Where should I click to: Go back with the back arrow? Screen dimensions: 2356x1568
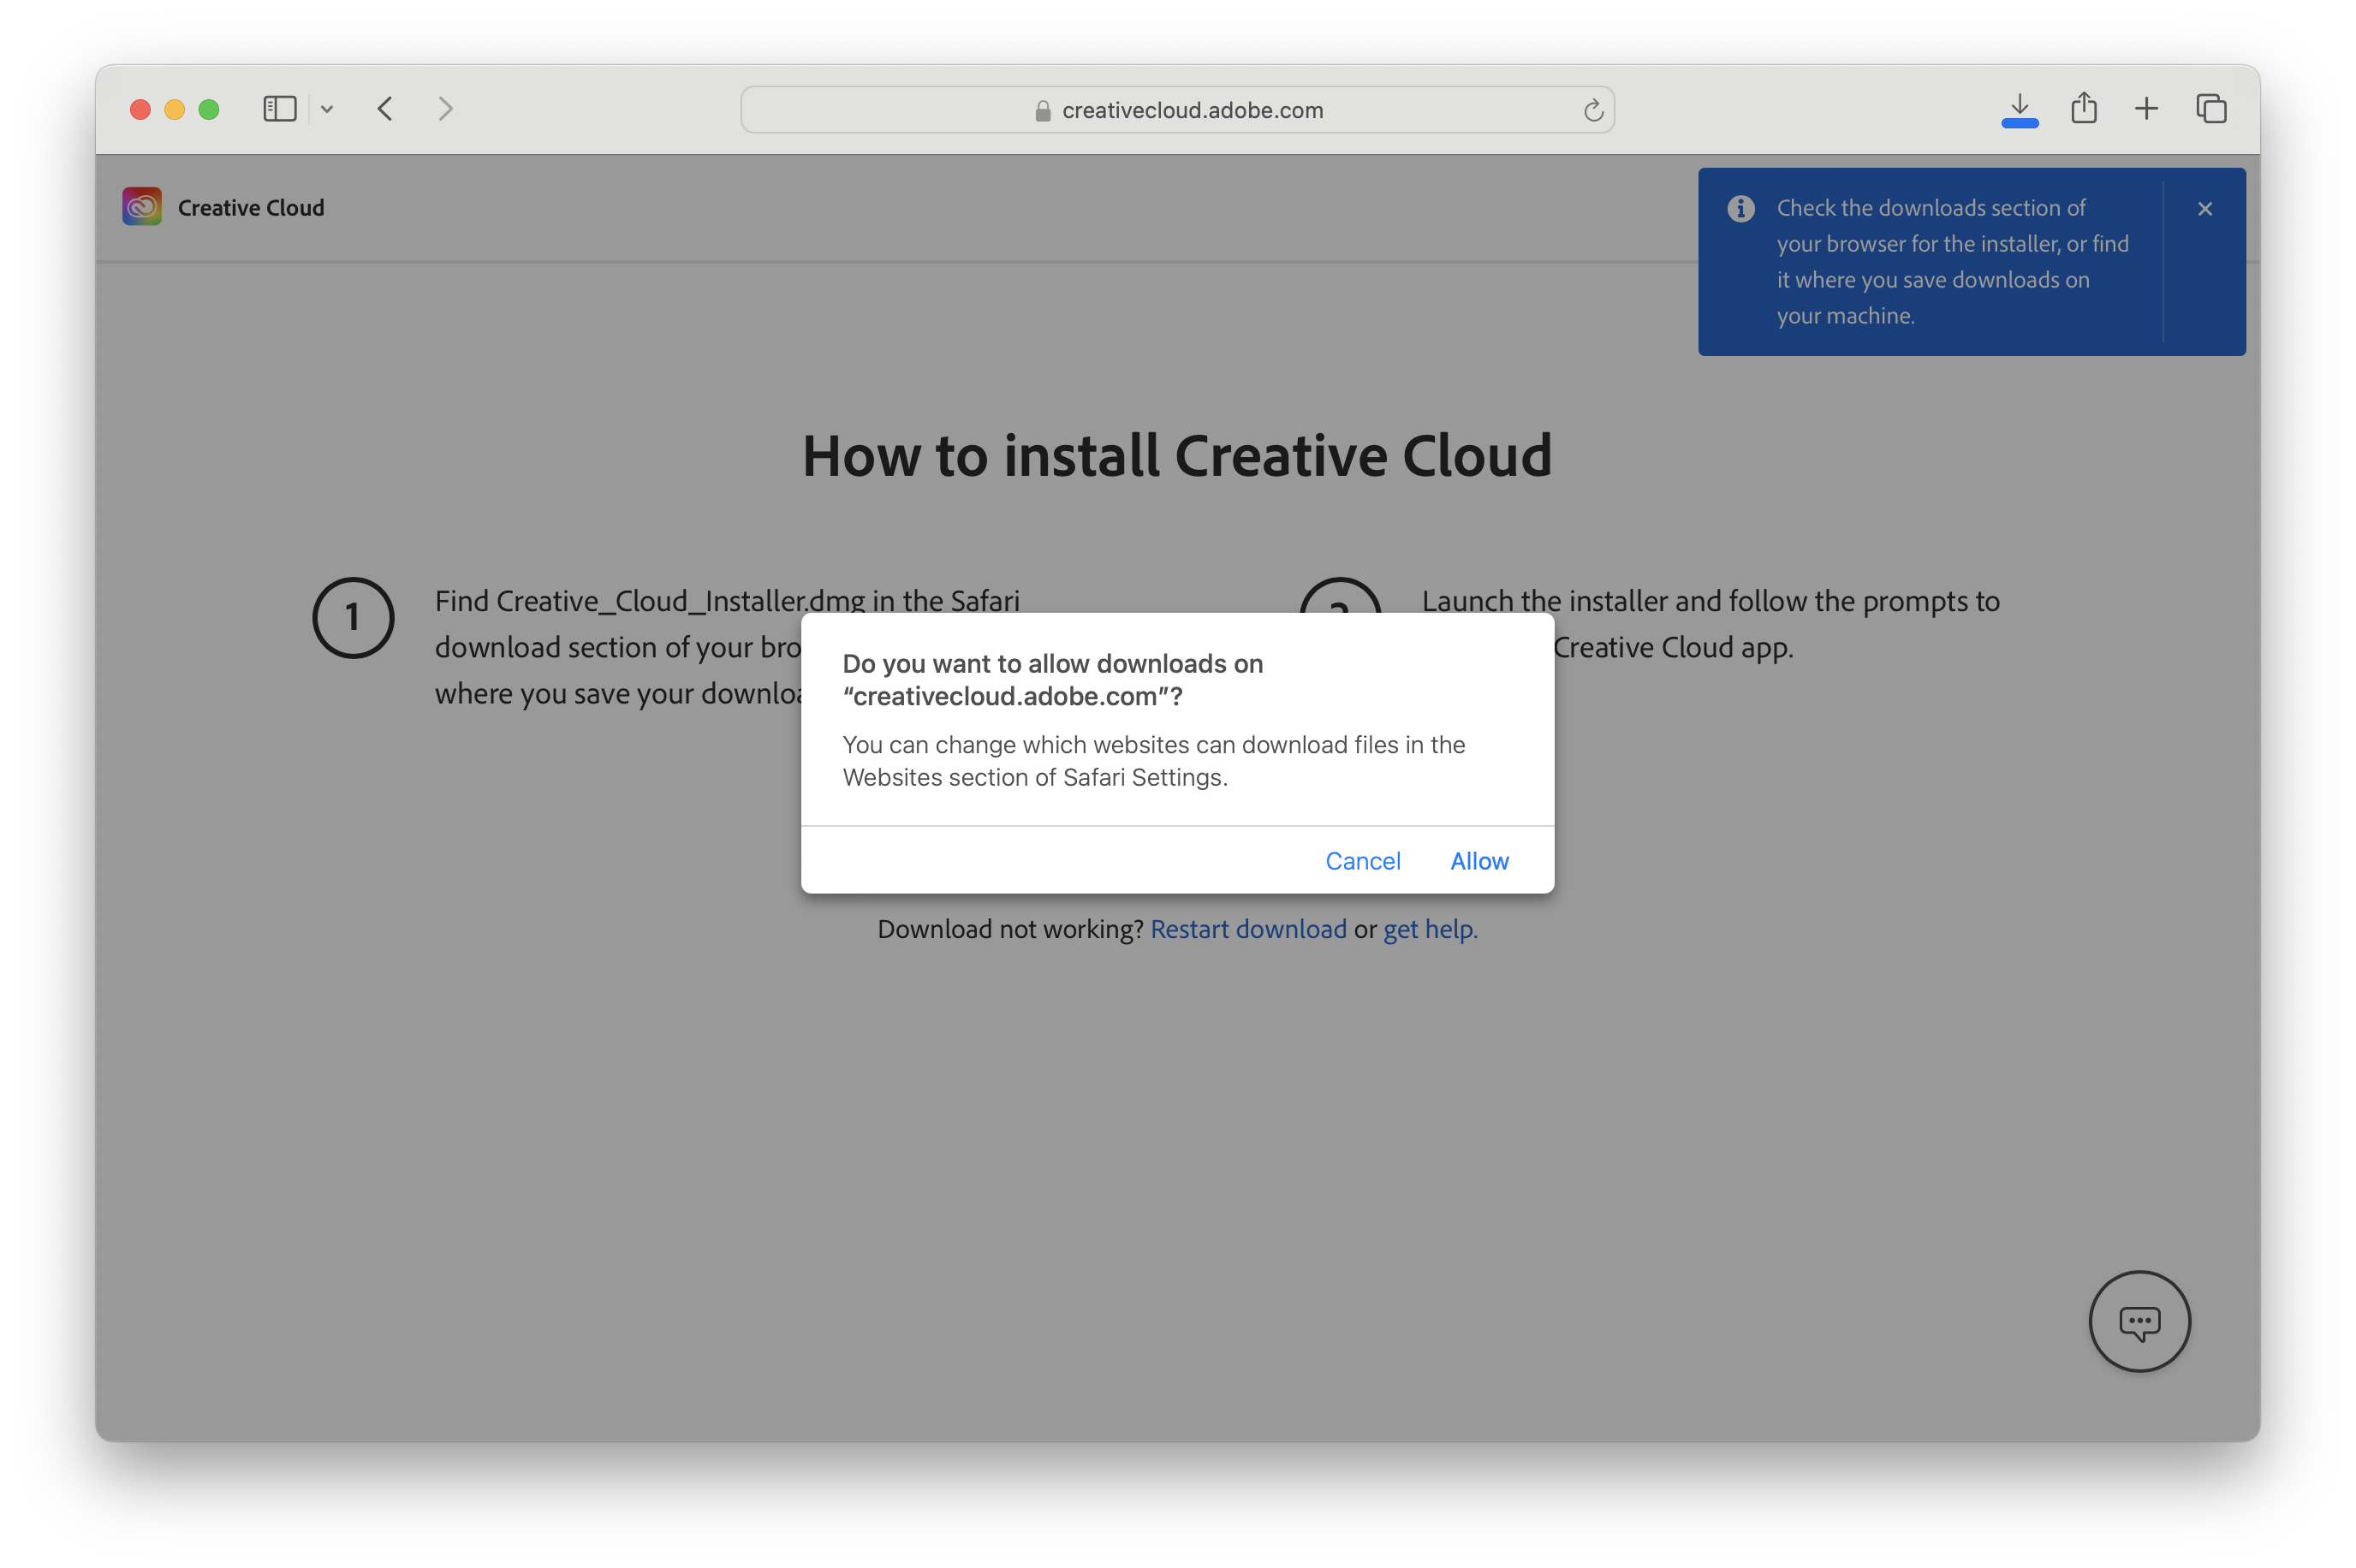click(386, 108)
